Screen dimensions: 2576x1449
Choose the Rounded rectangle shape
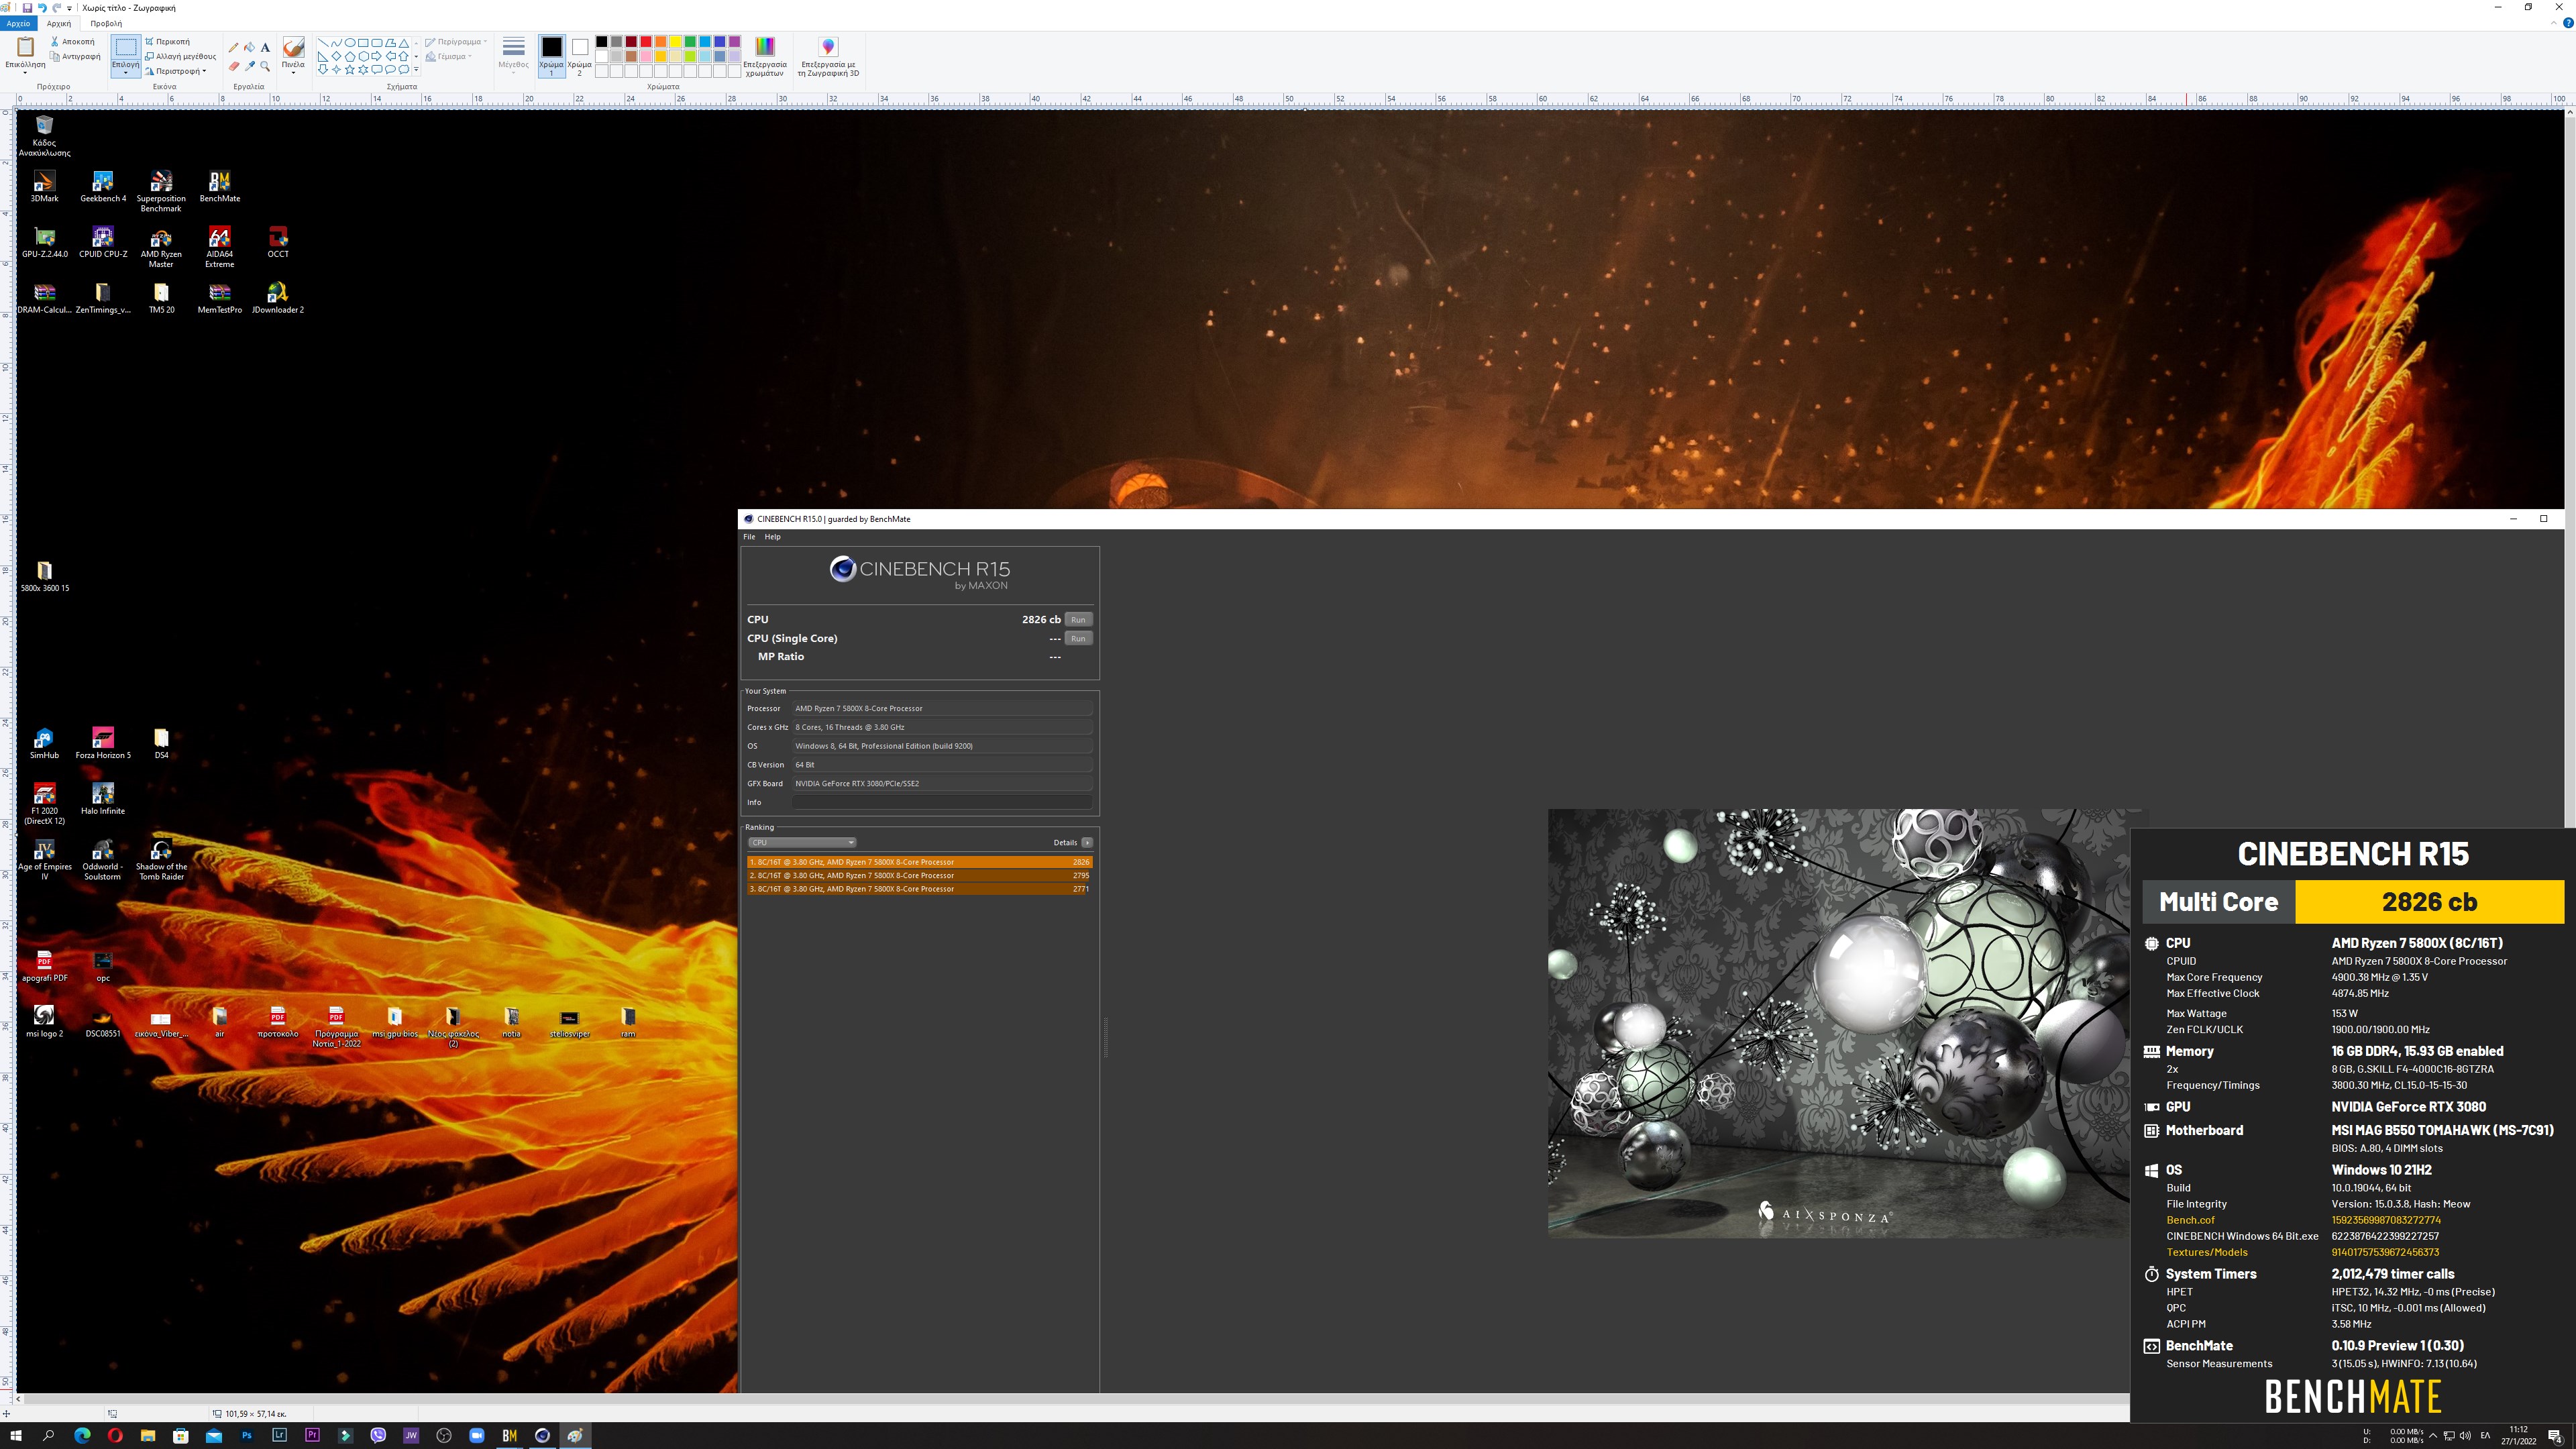[x=377, y=43]
